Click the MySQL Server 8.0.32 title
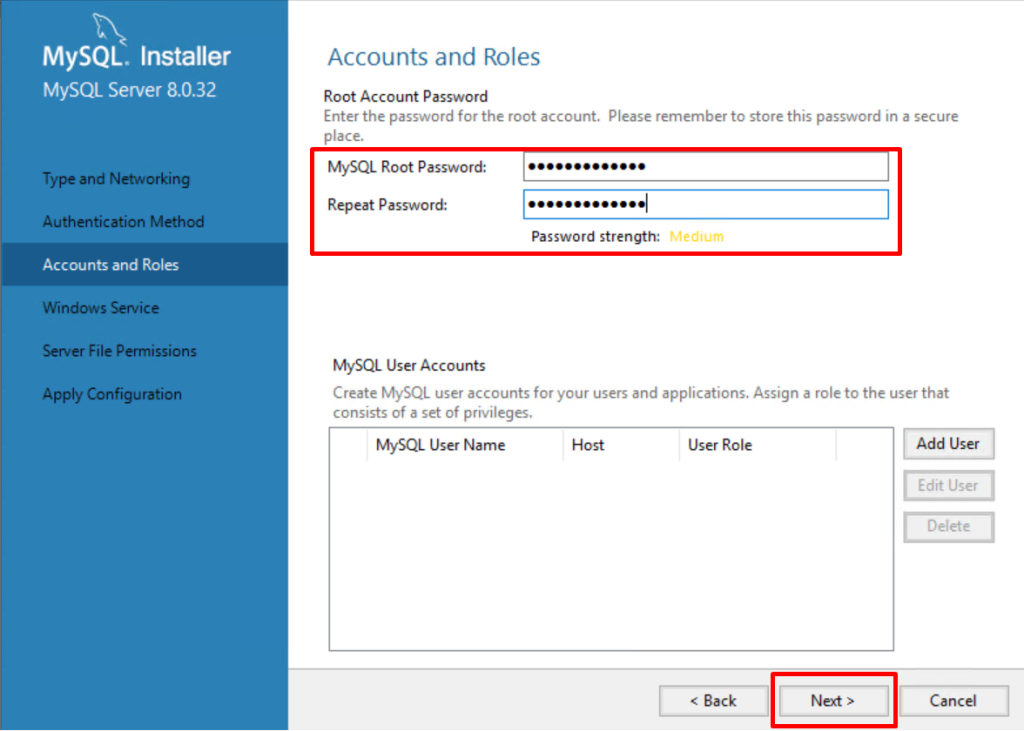1024x731 pixels. tap(129, 90)
